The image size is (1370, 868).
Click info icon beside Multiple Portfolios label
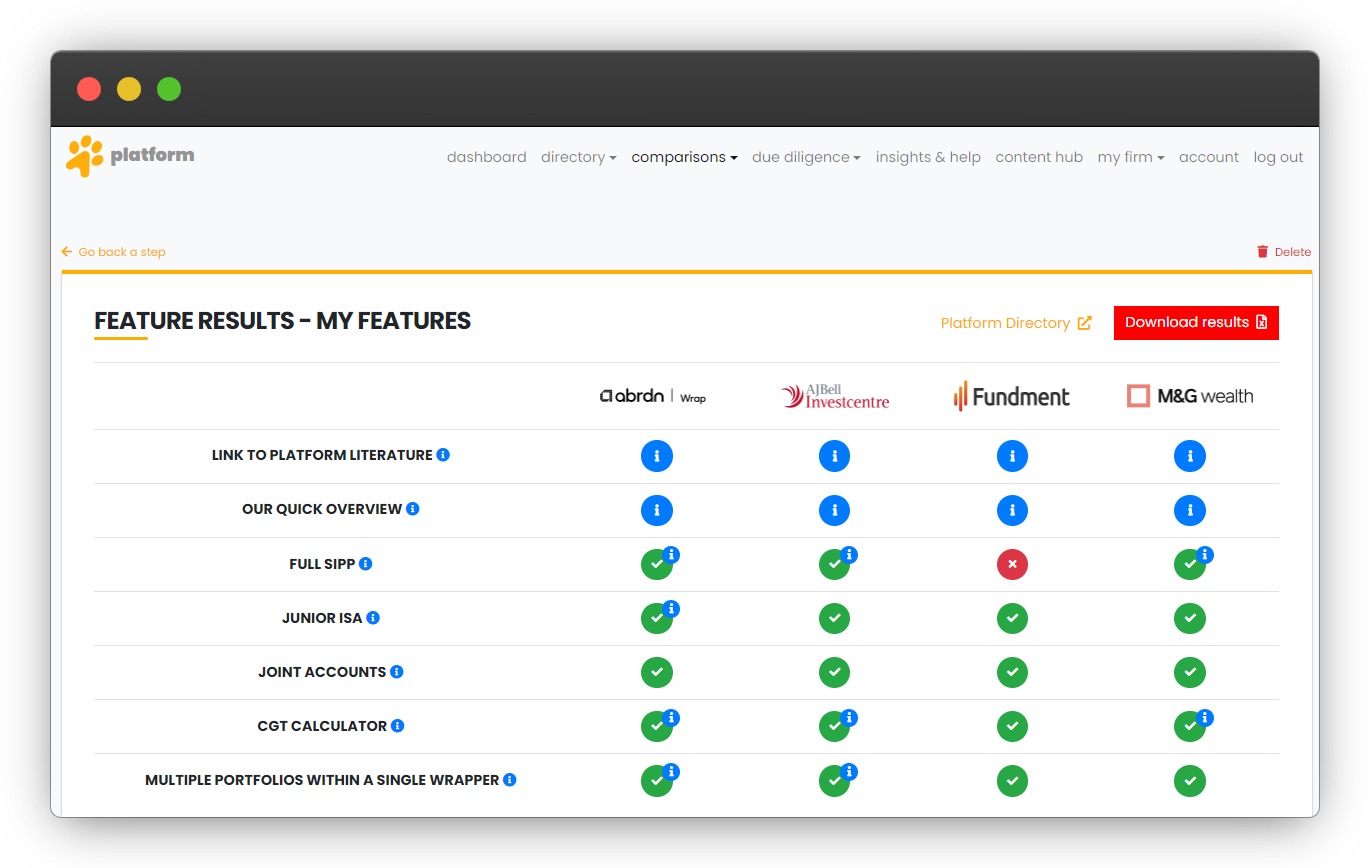(510, 780)
